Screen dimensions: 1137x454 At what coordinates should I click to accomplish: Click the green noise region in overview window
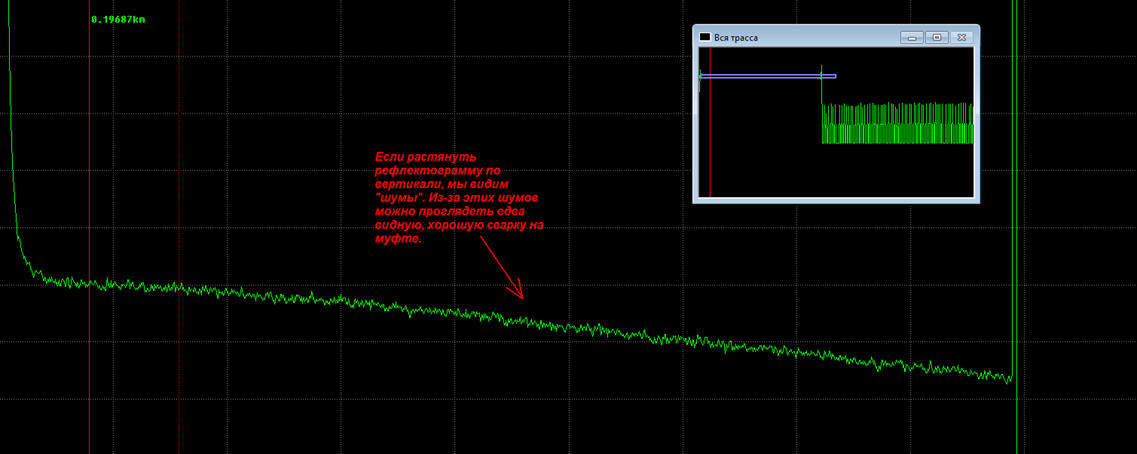pyautogui.click(x=897, y=124)
